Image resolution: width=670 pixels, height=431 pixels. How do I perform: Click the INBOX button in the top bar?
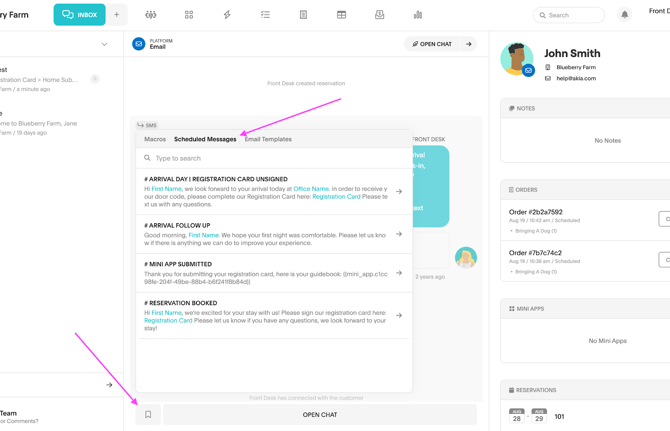tap(79, 15)
